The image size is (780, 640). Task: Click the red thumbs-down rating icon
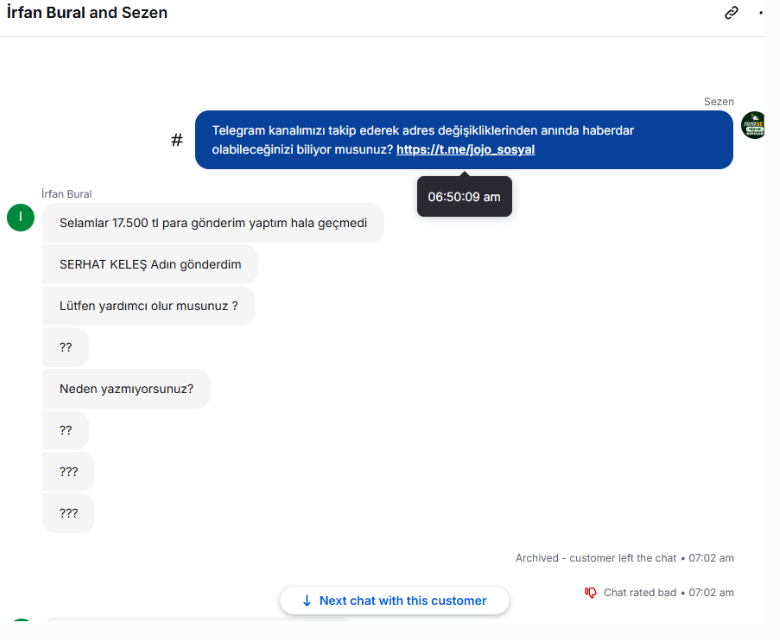590,592
